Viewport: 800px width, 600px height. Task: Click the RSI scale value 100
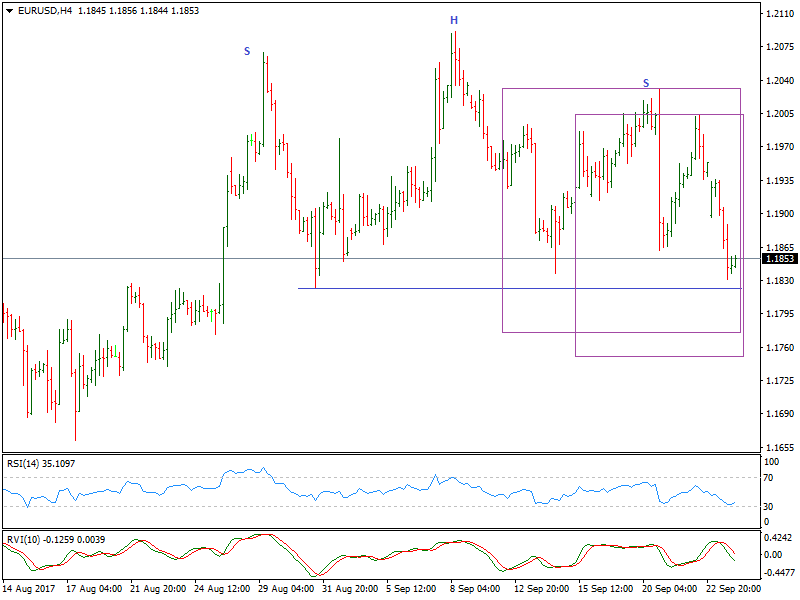pyautogui.click(x=771, y=462)
